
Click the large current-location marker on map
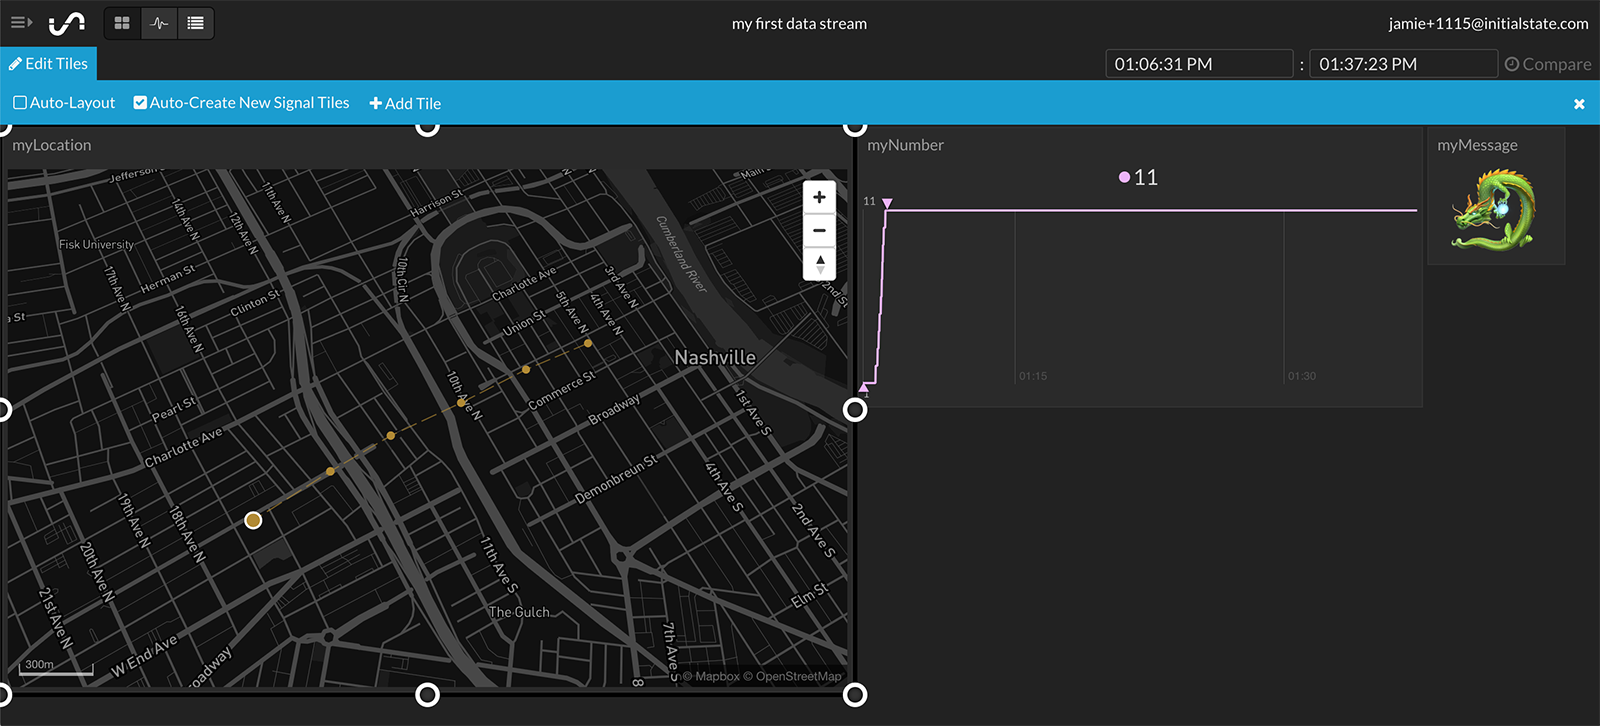point(253,520)
